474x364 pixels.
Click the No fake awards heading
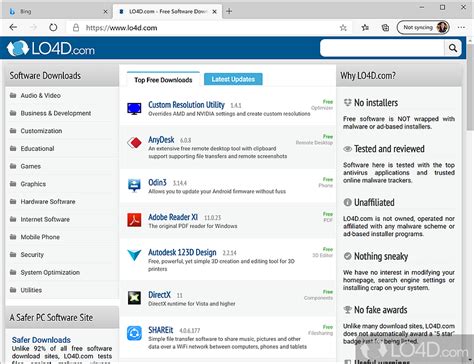point(381,310)
